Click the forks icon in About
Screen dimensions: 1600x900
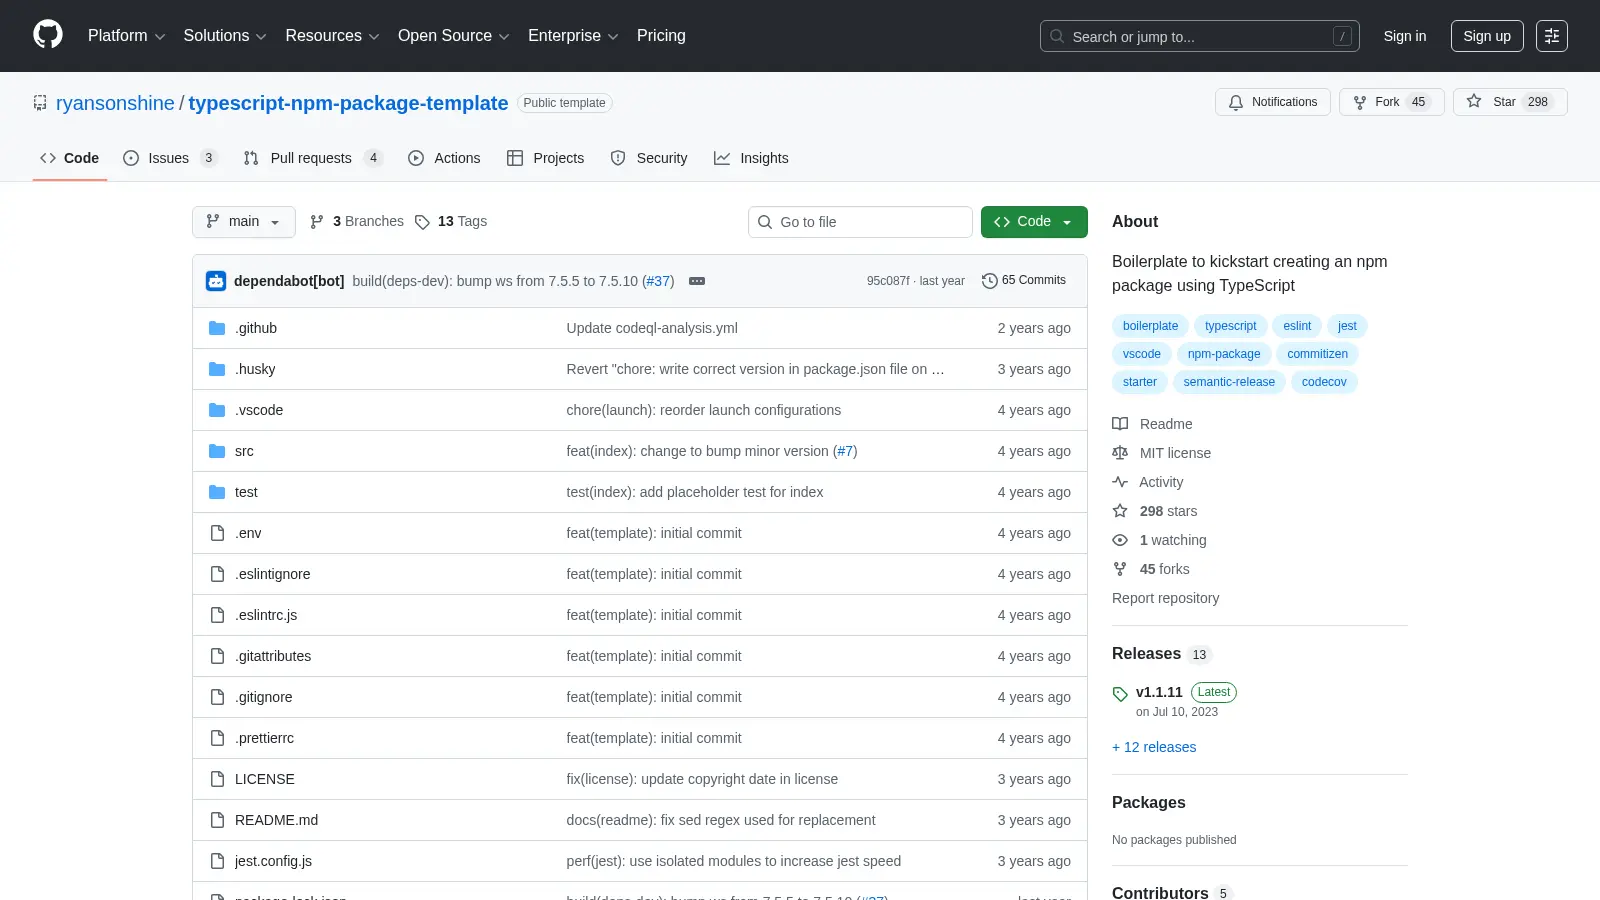pyautogui.click(x=1120, y=569)
